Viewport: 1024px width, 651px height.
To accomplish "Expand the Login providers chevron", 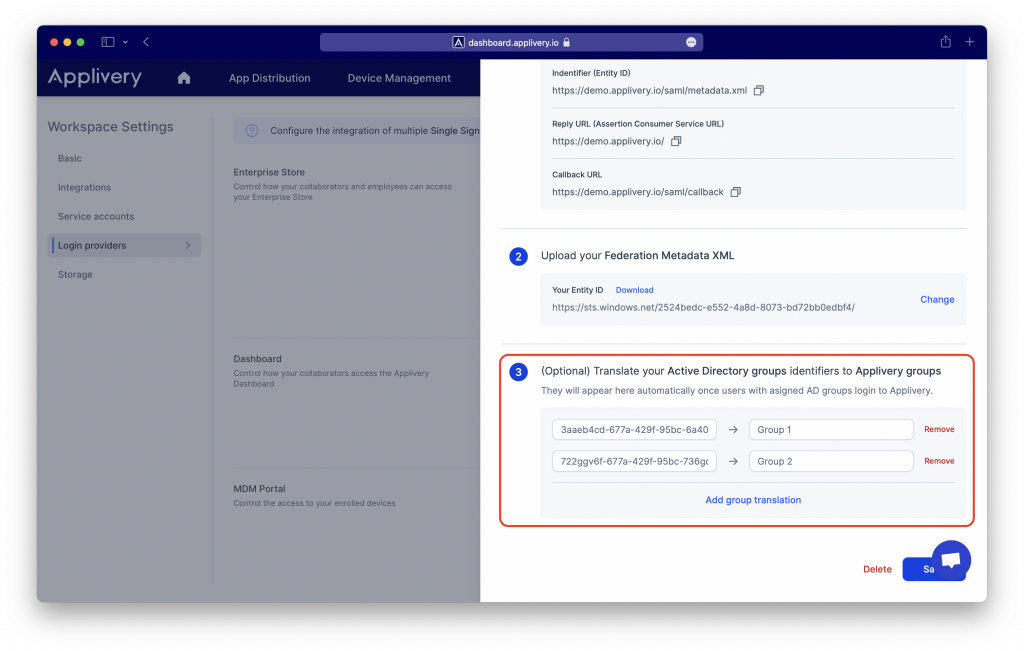I will [x=188, y=246].
